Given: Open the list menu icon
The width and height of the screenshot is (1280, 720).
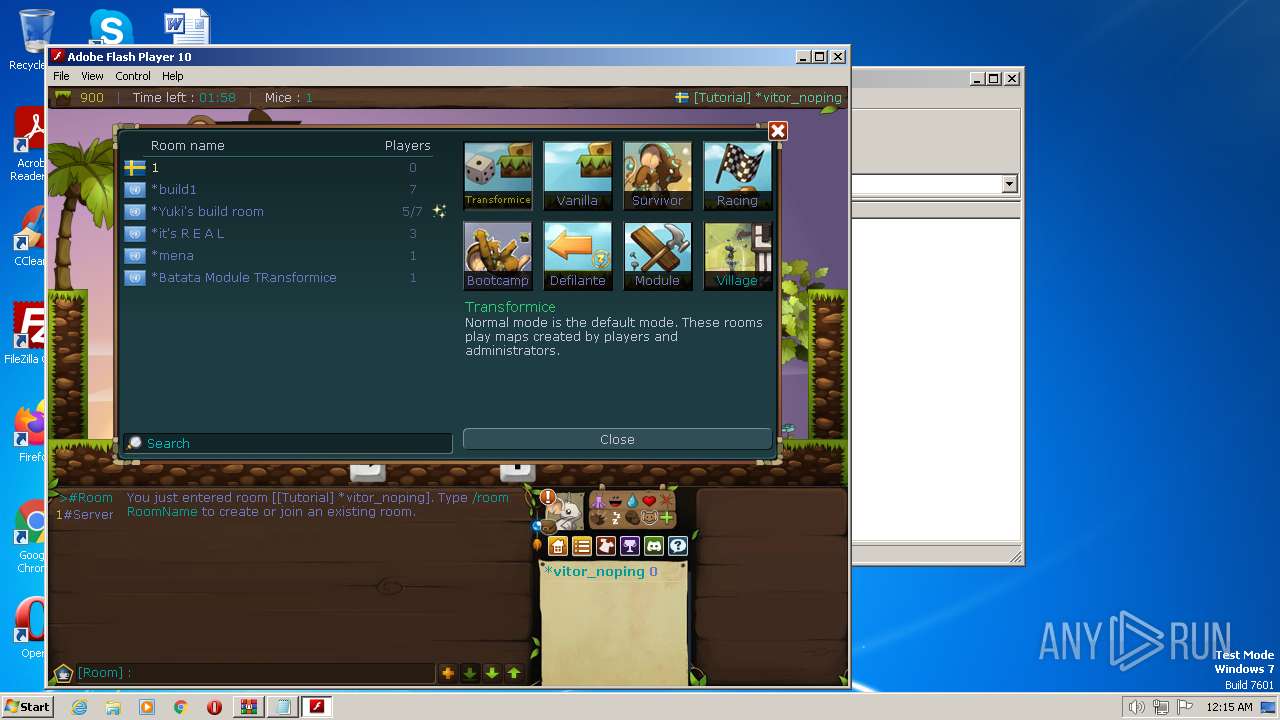Looking at the screenshot, I should point(582,546).
